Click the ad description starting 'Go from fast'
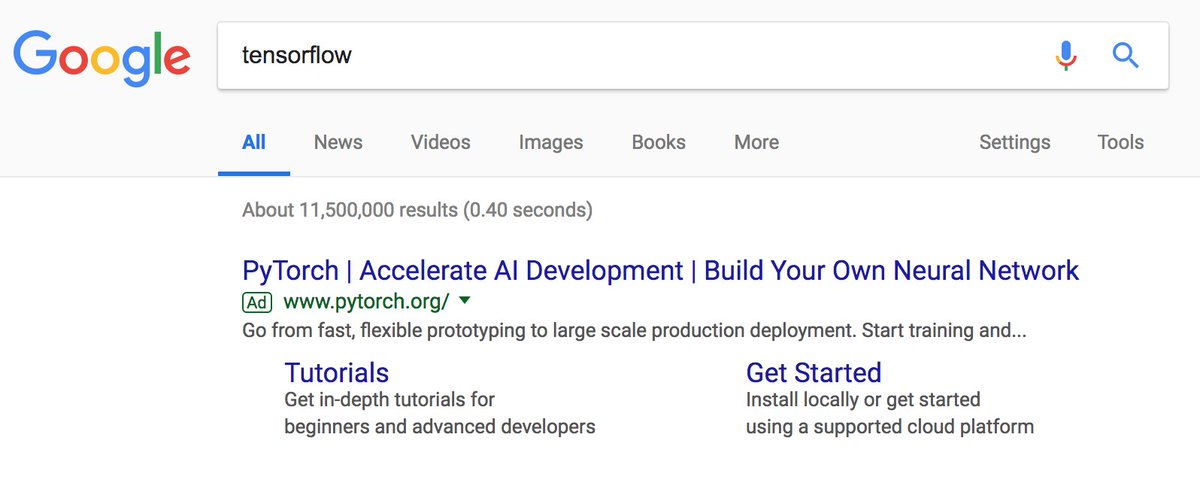This screenshot has width=1200, height=483. click(635, 330)
